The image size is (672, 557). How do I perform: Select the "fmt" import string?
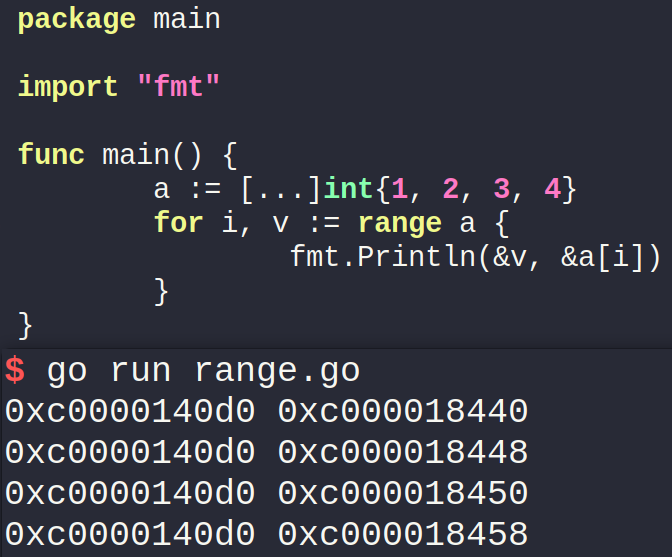click(x=178, y=86)
